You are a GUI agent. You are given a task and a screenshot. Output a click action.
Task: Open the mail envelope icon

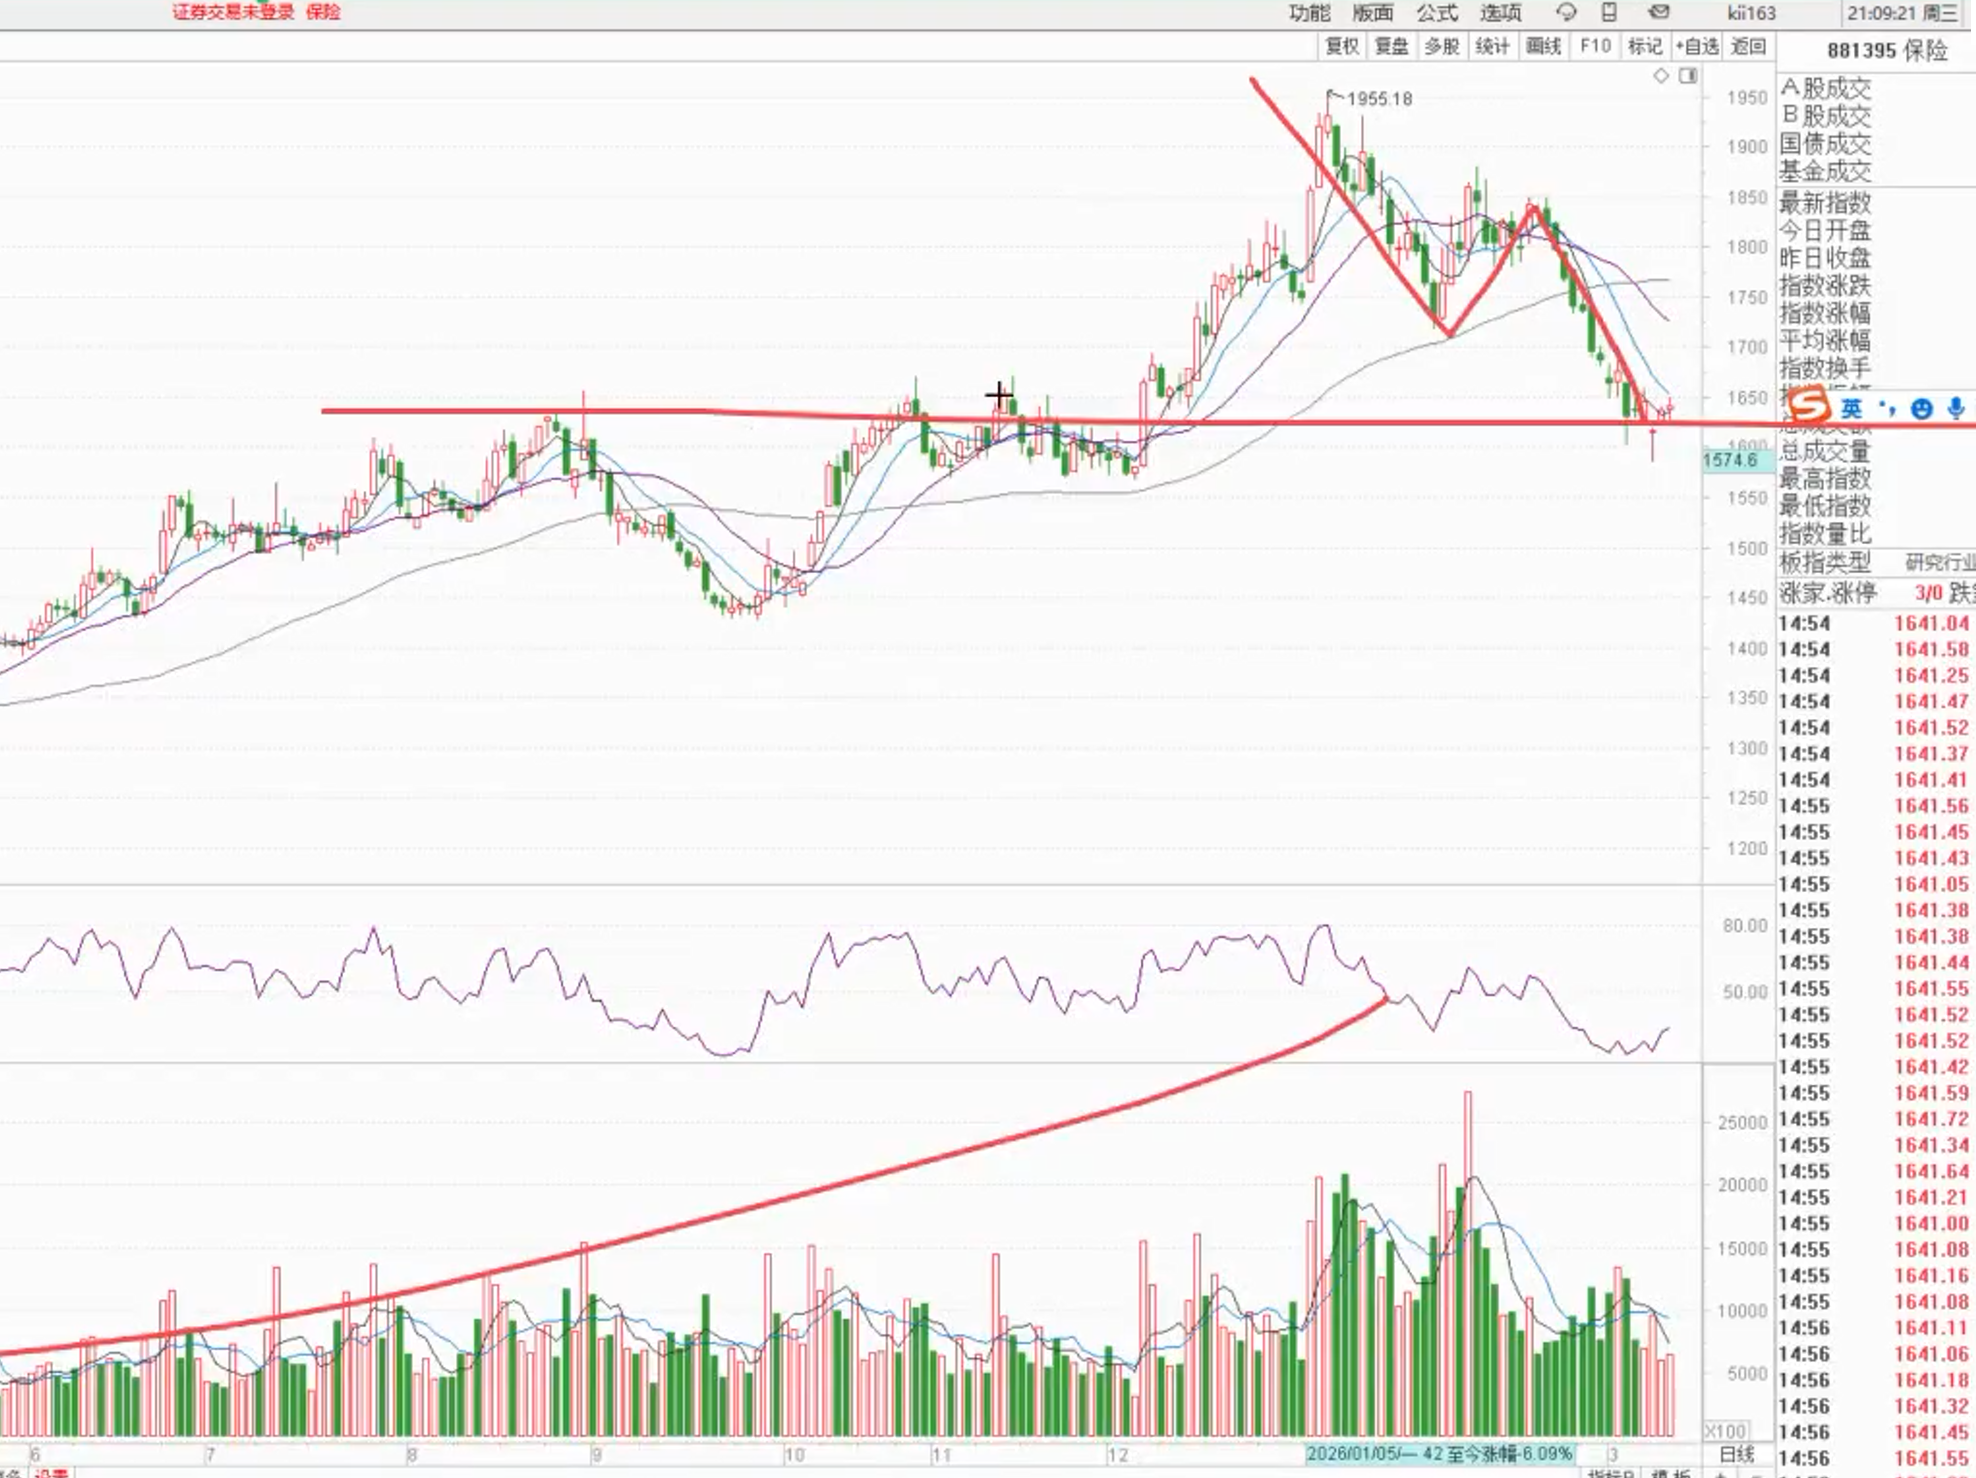tap(1659, 13)
